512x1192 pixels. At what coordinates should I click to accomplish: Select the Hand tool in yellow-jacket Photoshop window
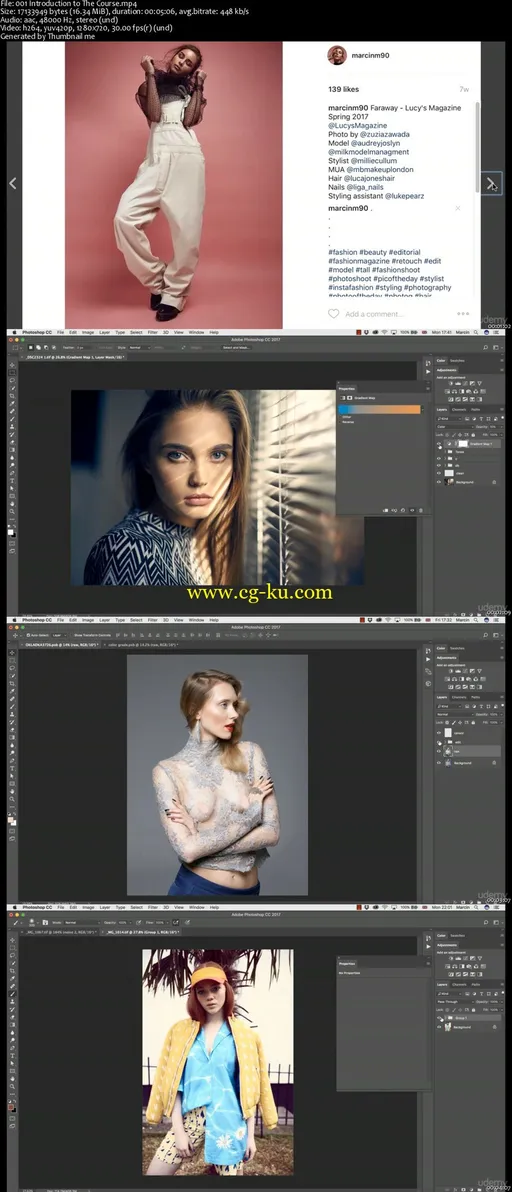point(12,1079)
